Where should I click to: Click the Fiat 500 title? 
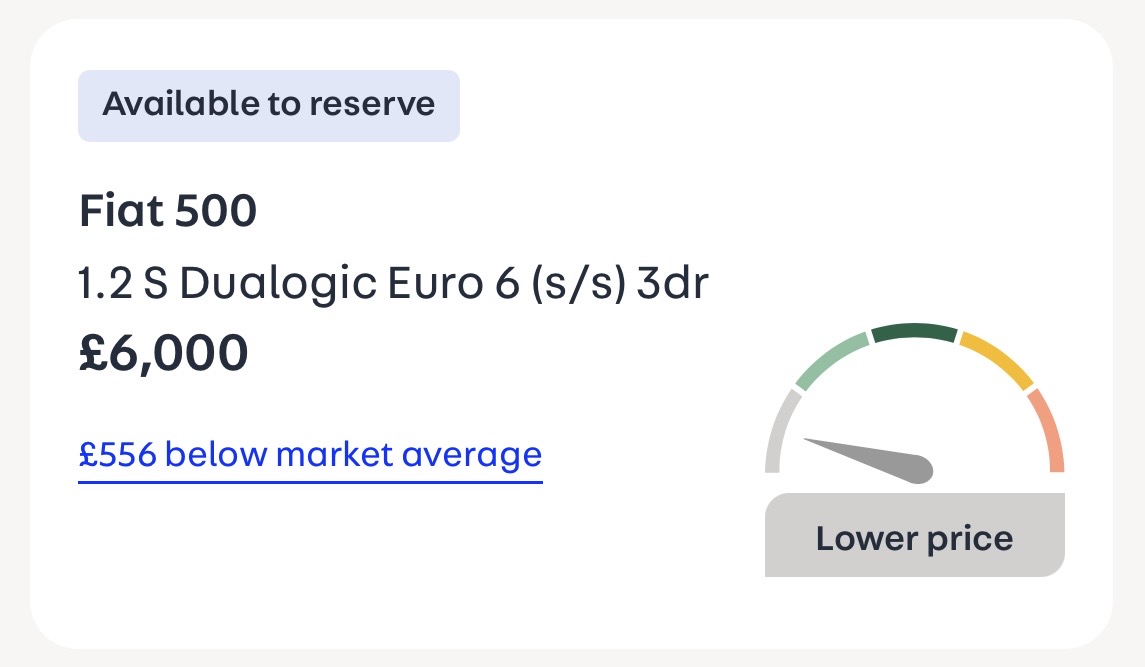click(168, 211)
